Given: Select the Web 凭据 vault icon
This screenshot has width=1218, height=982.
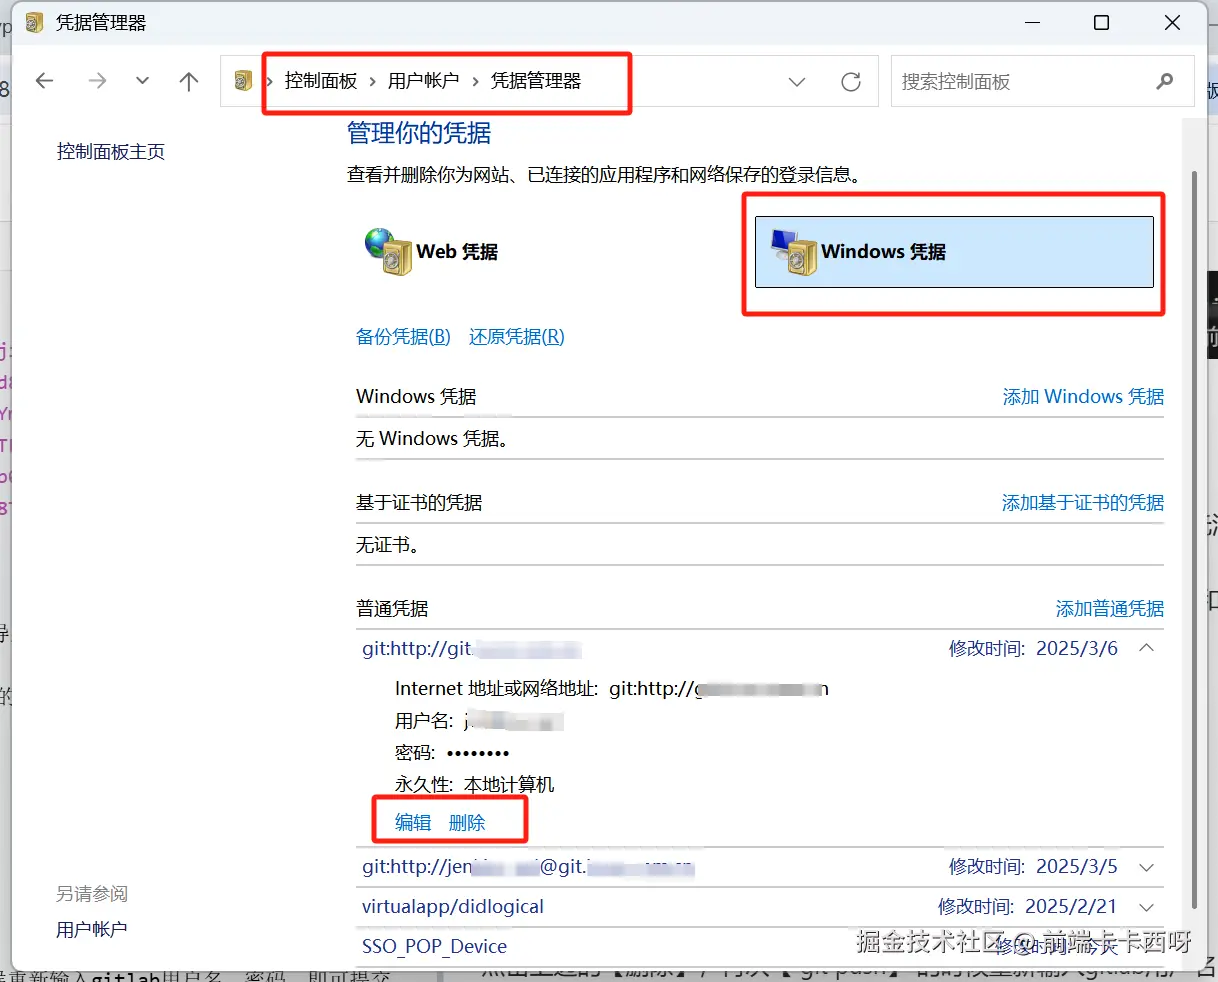Looking at the screenshot, I should [388, 252].
